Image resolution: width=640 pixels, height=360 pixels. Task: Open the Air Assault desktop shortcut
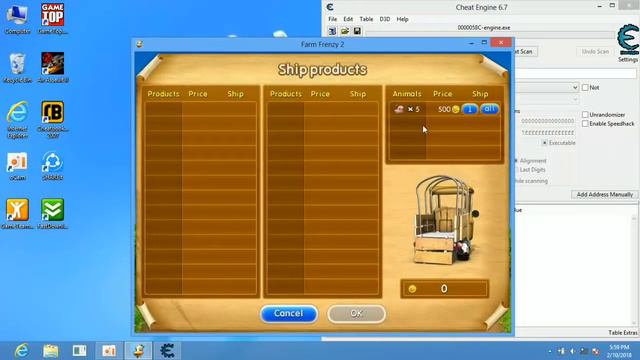click(x=53, y=68)
